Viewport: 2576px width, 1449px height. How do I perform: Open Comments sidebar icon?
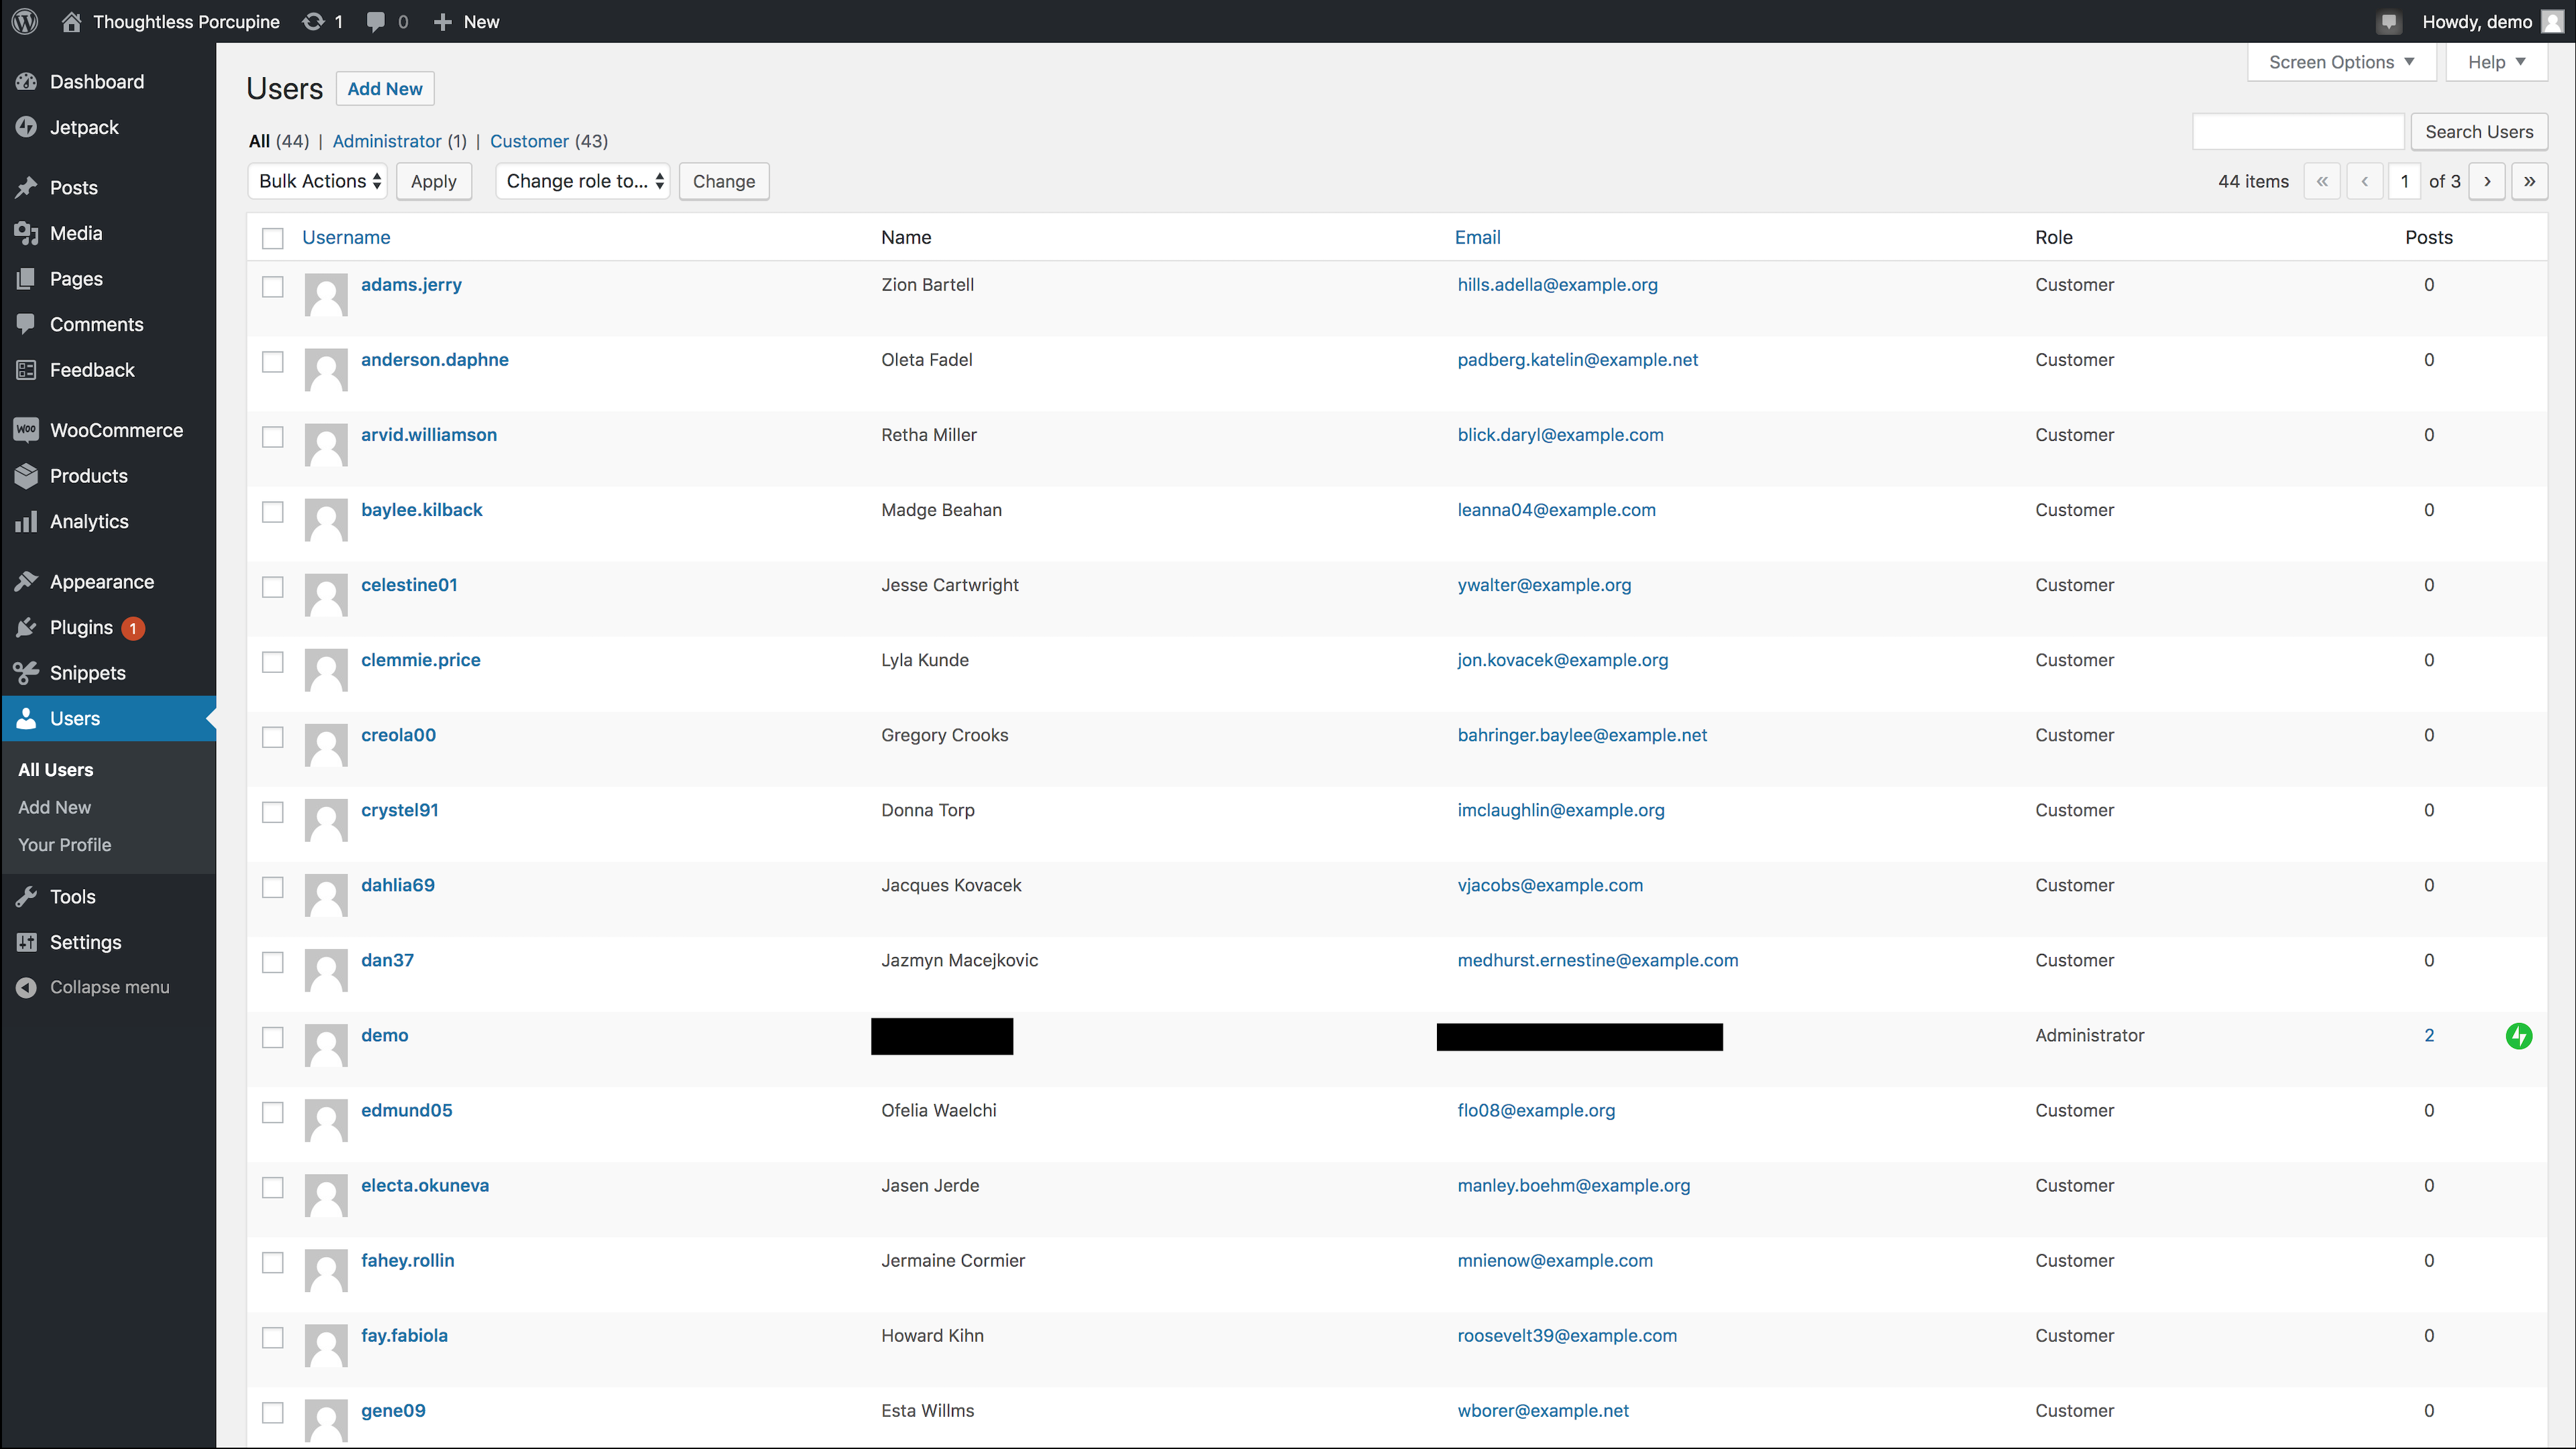point(27,324)
